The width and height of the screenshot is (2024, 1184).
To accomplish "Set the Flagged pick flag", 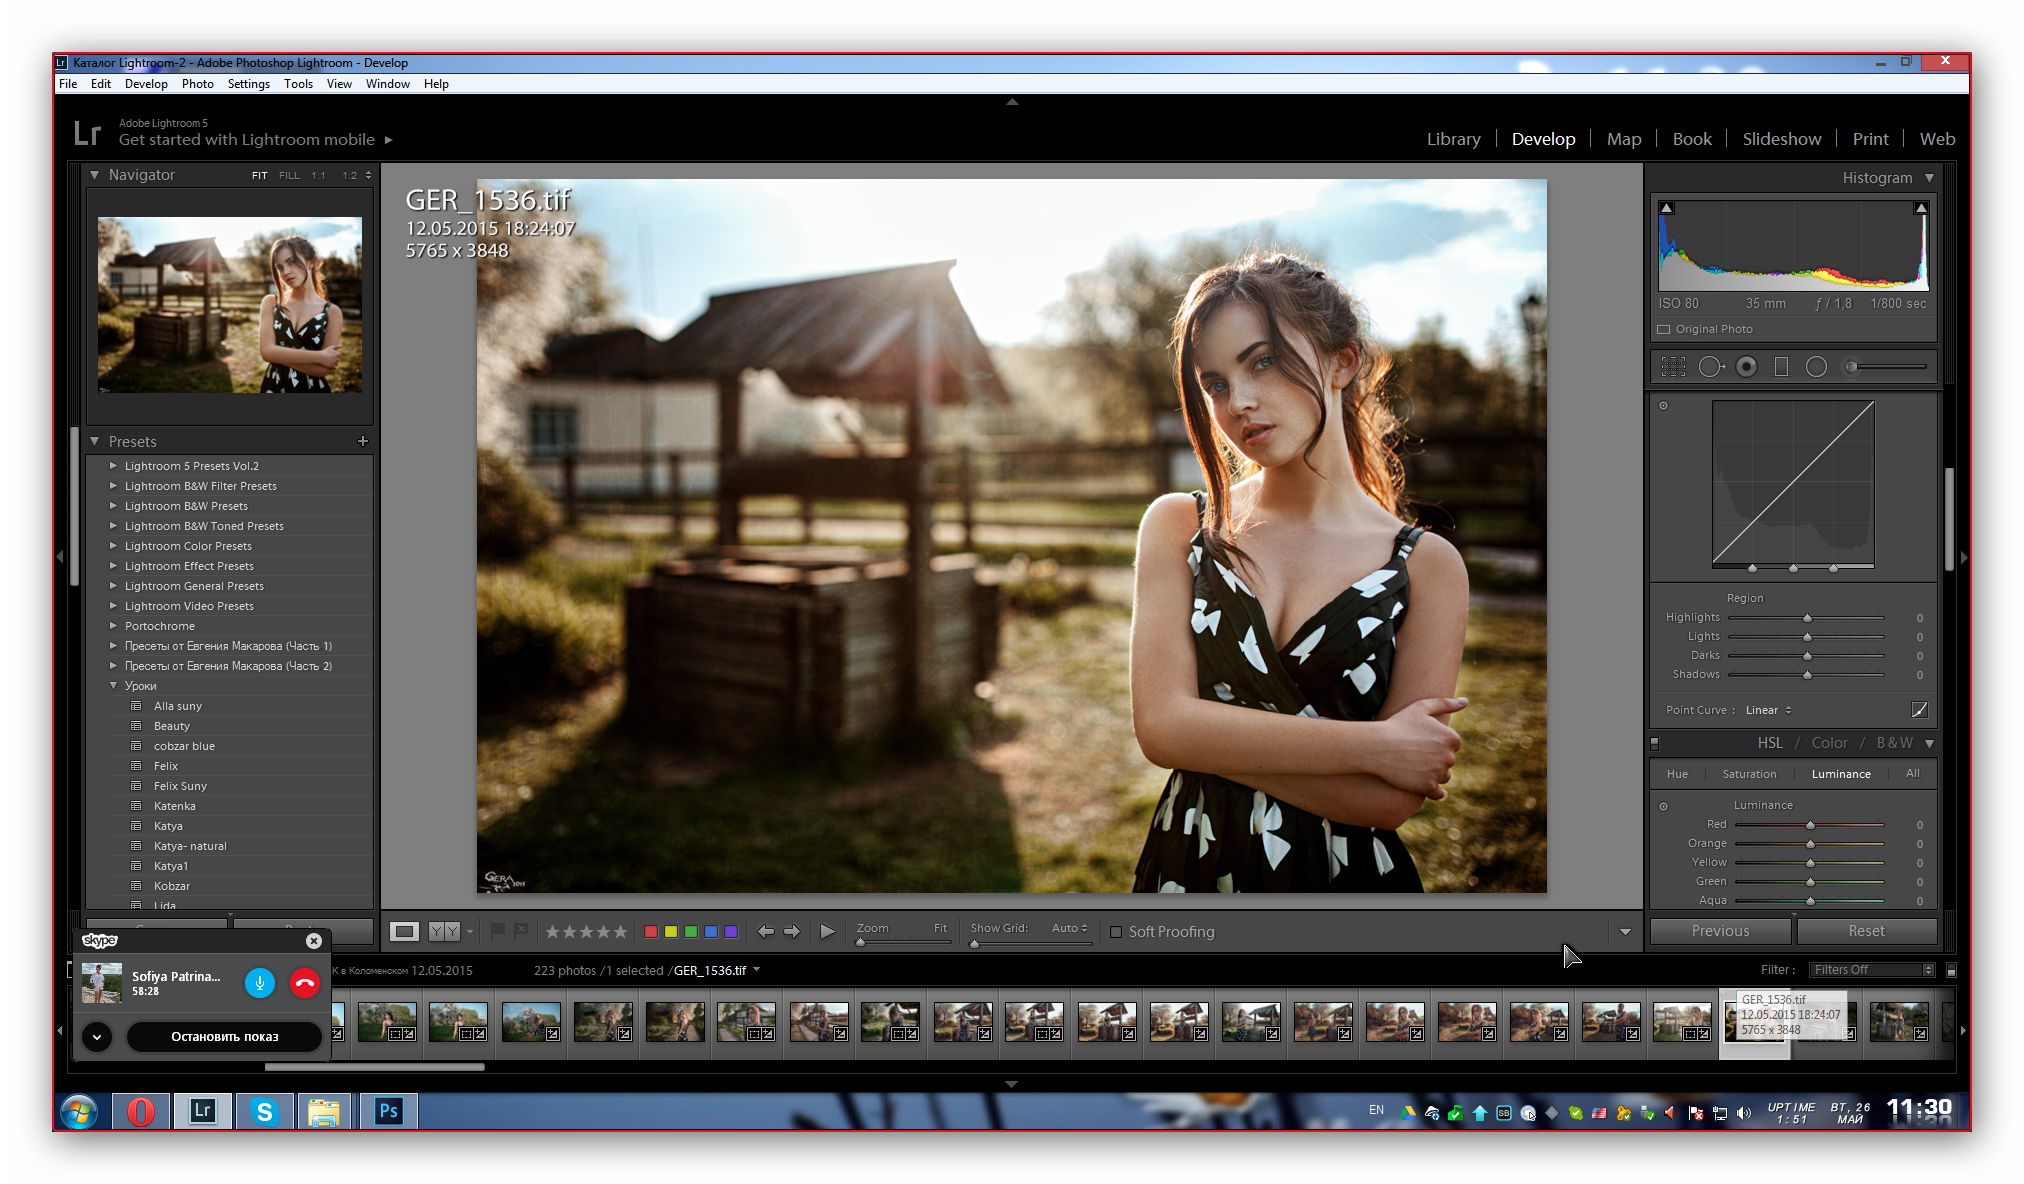I will pos(498,931).
